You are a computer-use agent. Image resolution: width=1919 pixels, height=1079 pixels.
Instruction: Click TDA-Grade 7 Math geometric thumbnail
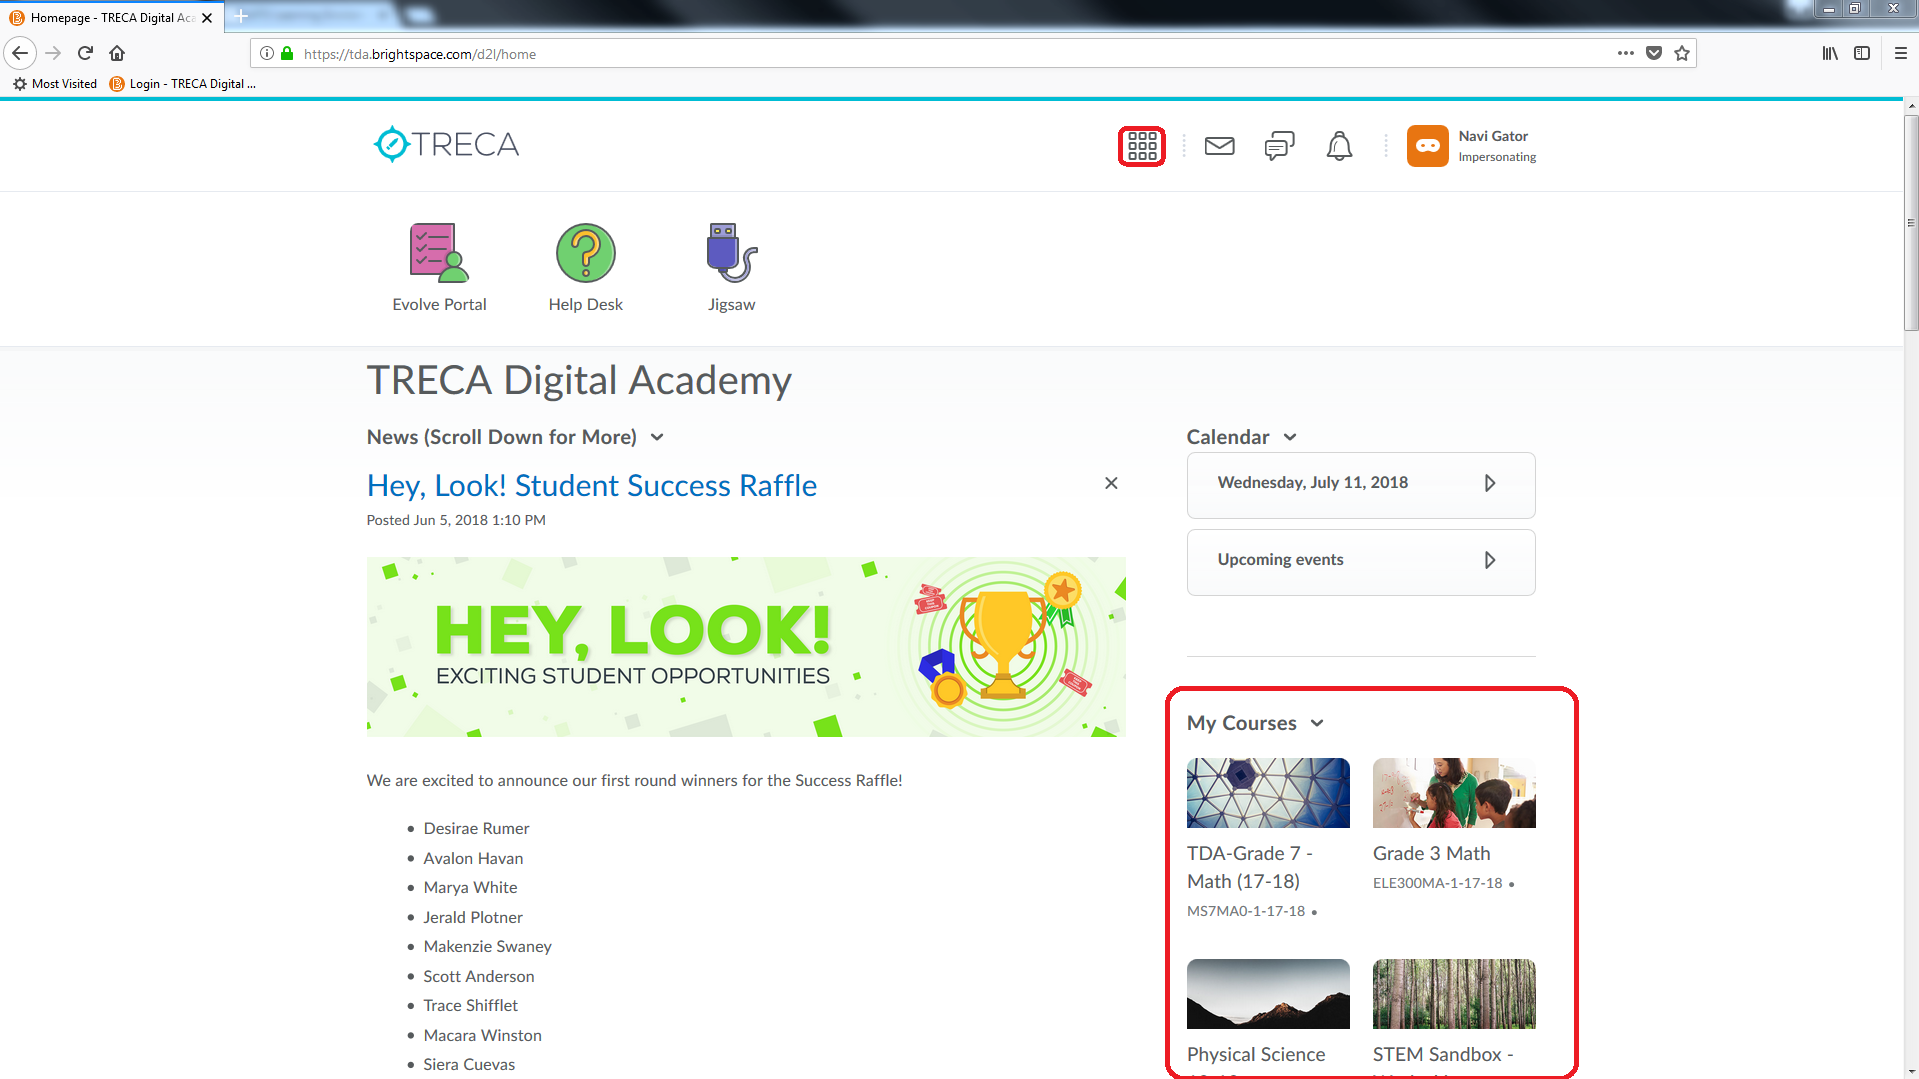coord(1268,793)
